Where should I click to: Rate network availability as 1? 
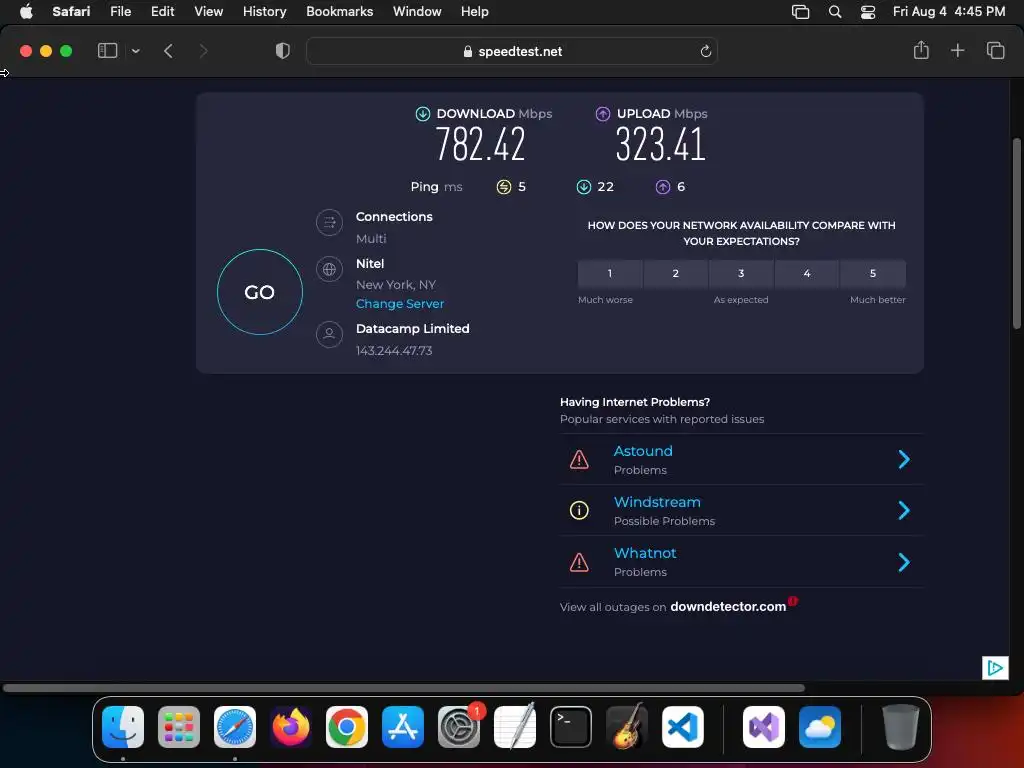point(610,274)
